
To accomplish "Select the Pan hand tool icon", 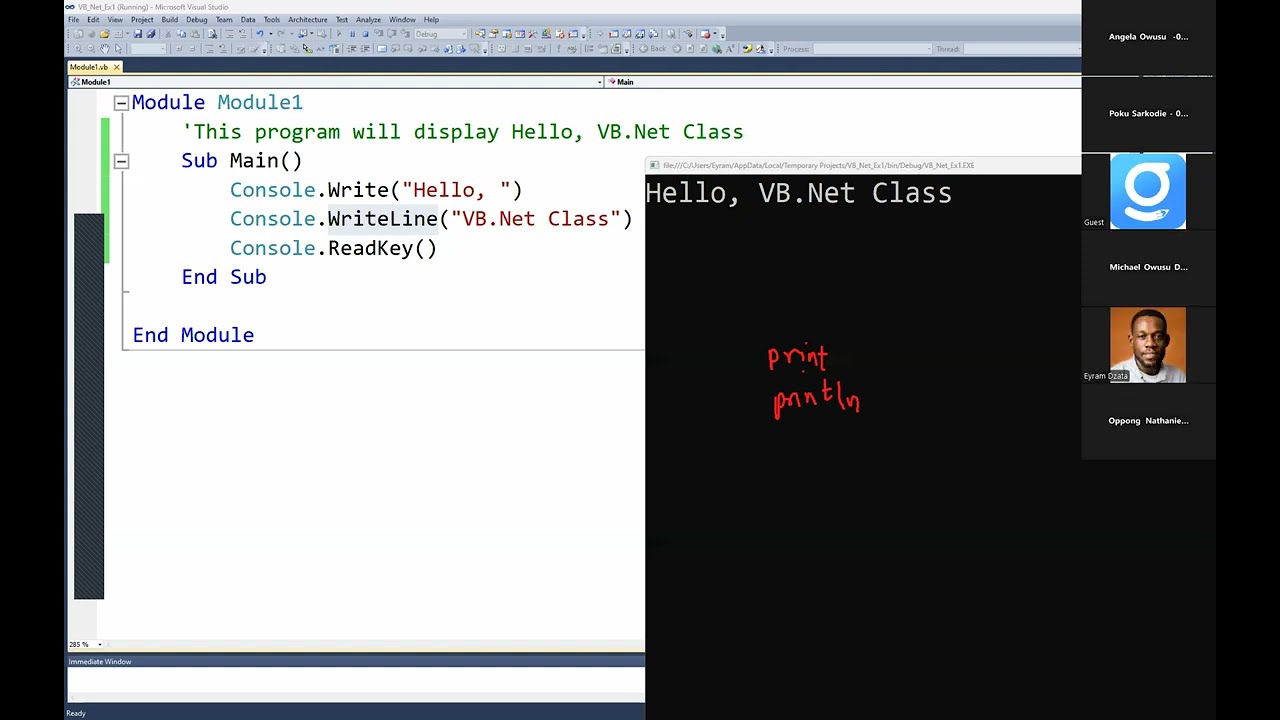I will [x=104, y=49].
